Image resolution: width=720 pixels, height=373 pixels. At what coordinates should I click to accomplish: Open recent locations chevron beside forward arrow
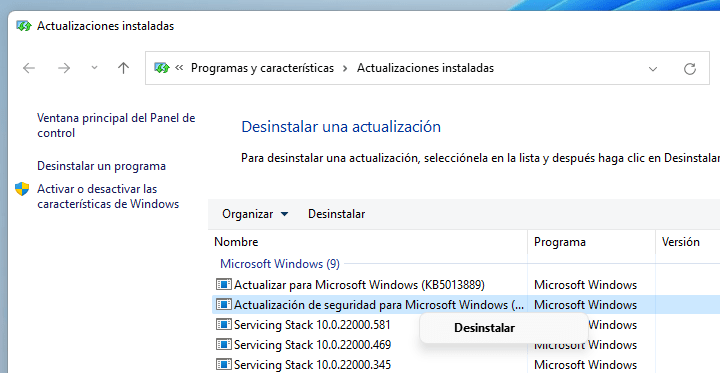click(95, 68)
